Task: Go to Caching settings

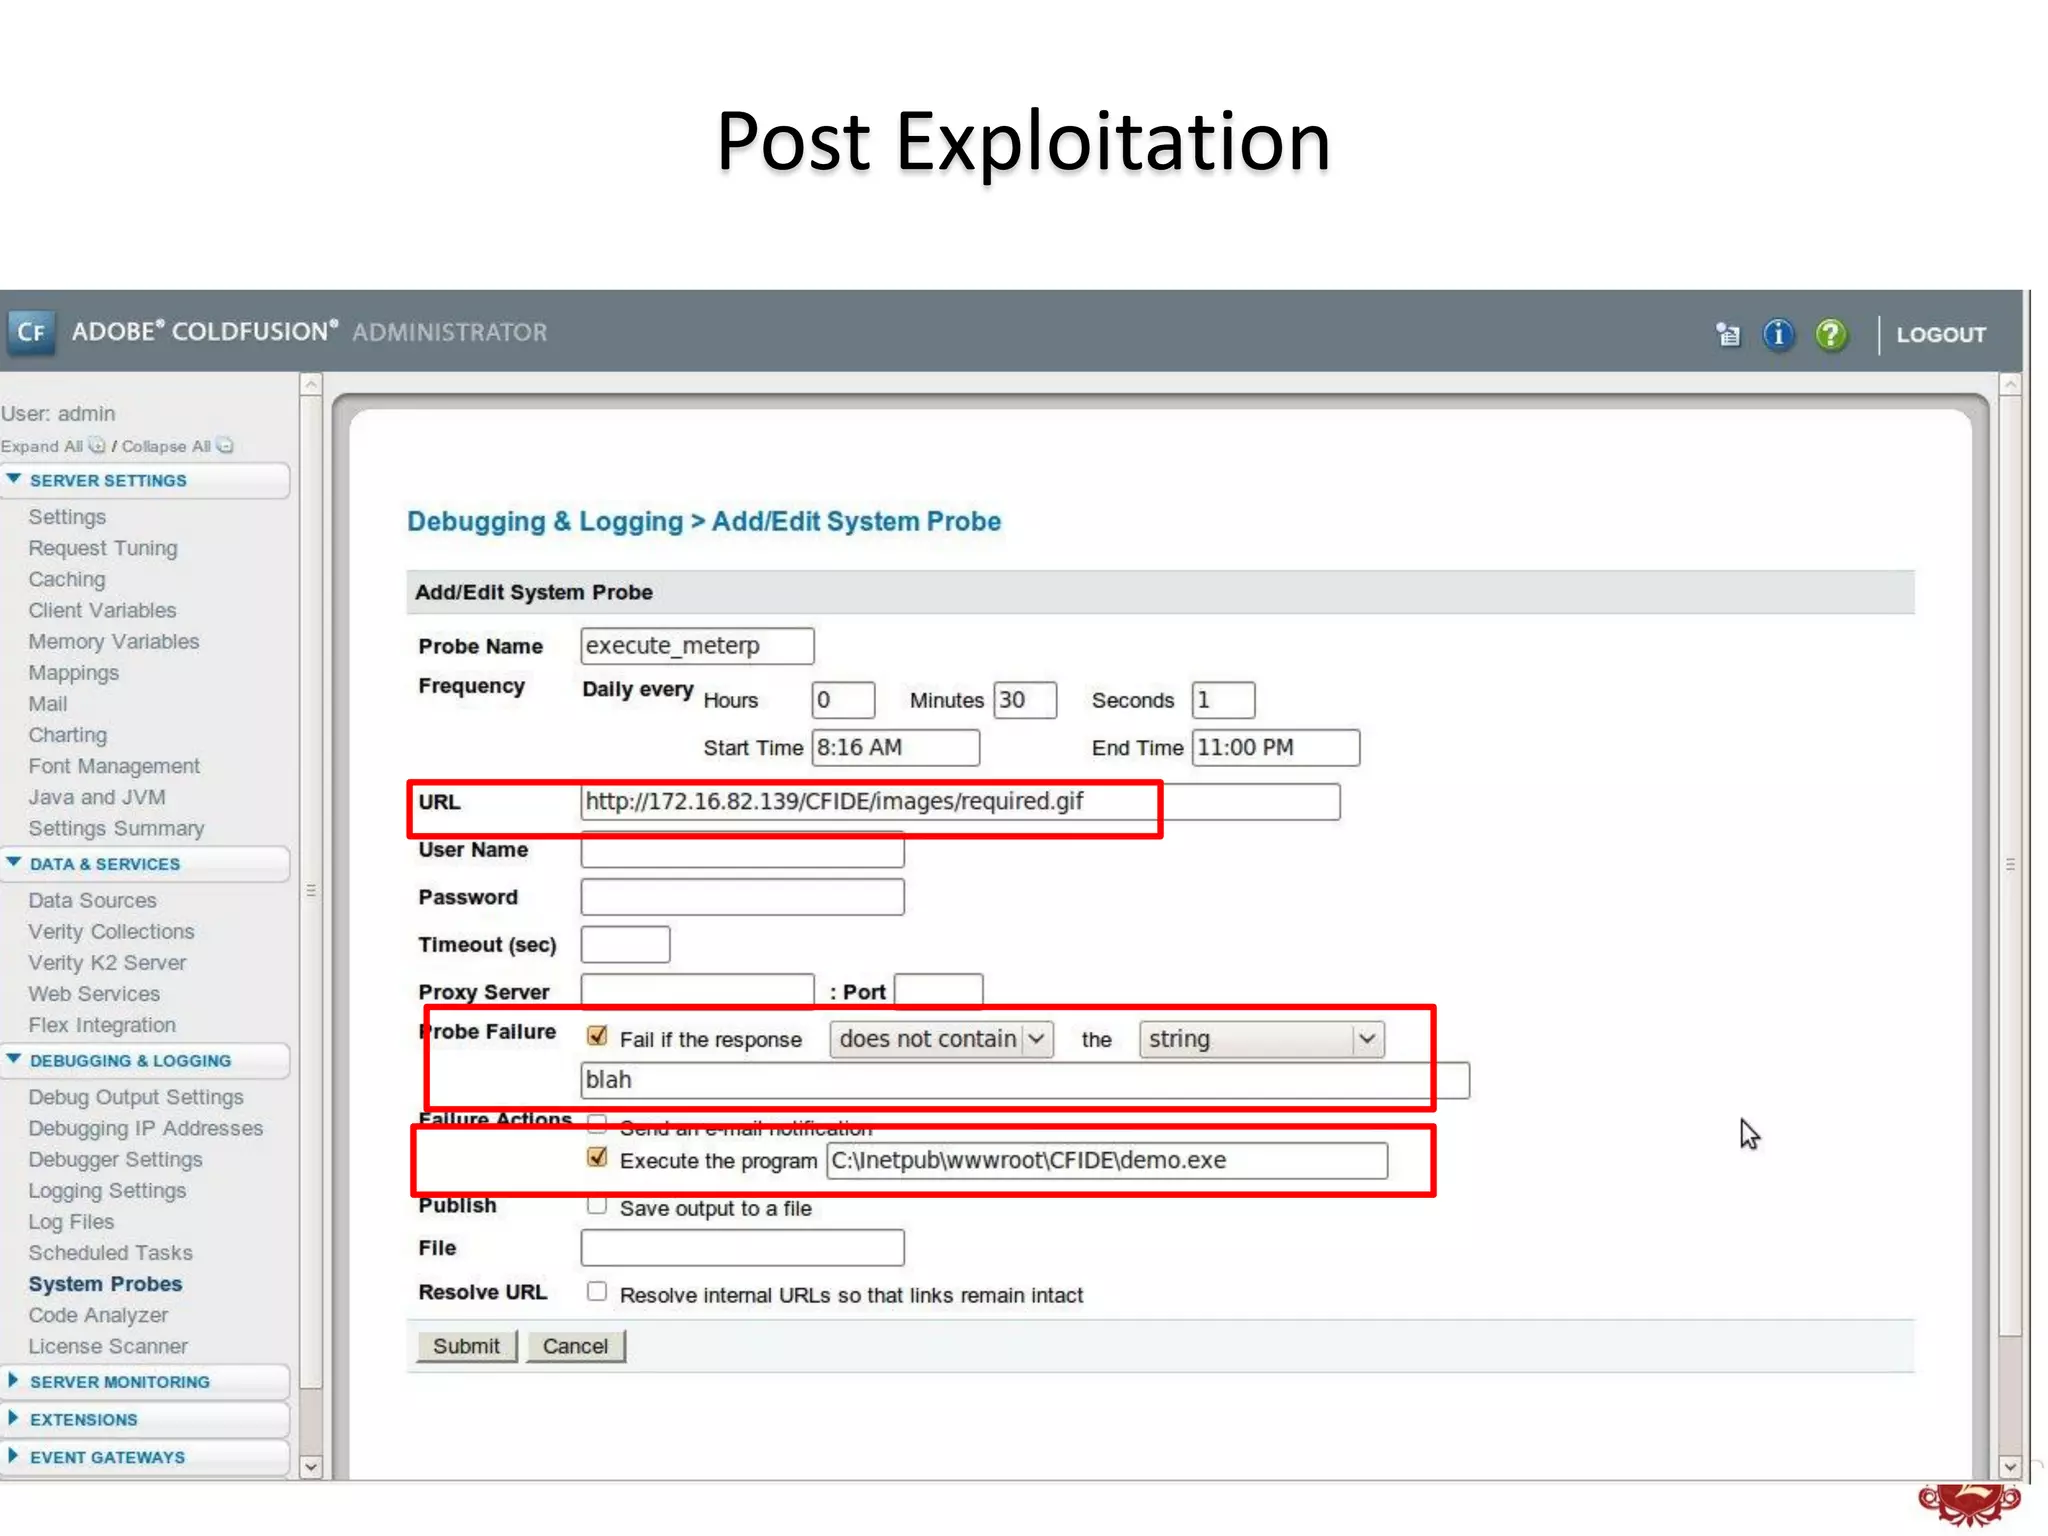Action: click(67, 579)
